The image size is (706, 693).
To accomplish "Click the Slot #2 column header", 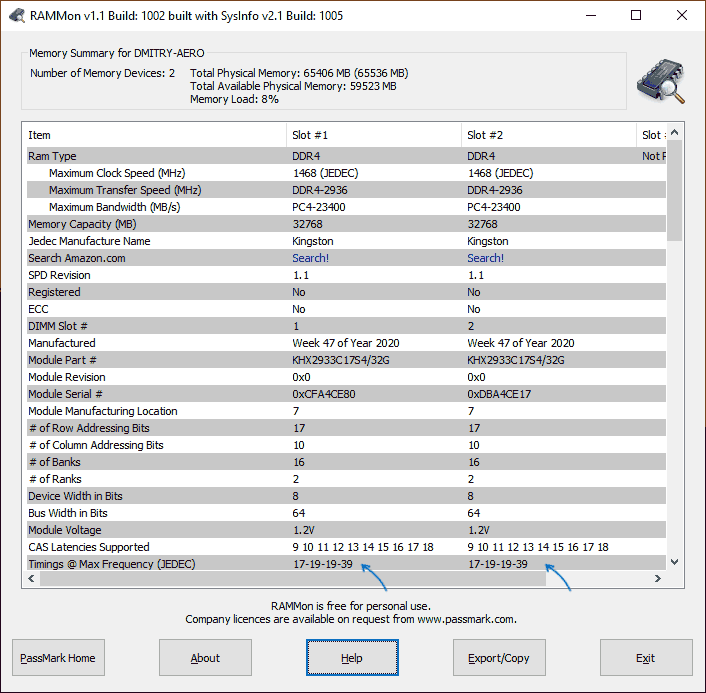I will click(x=549, y=135).
